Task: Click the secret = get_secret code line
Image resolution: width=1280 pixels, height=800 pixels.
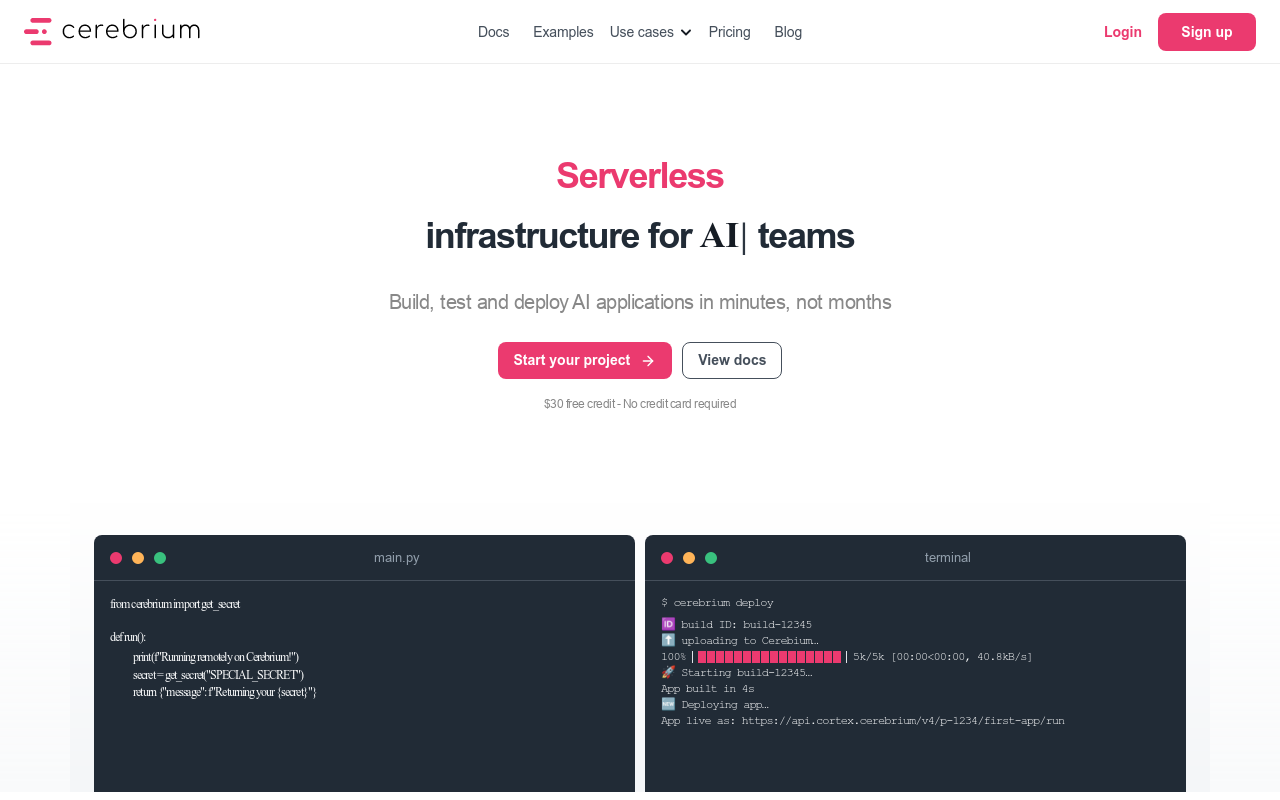Action: 218,675
